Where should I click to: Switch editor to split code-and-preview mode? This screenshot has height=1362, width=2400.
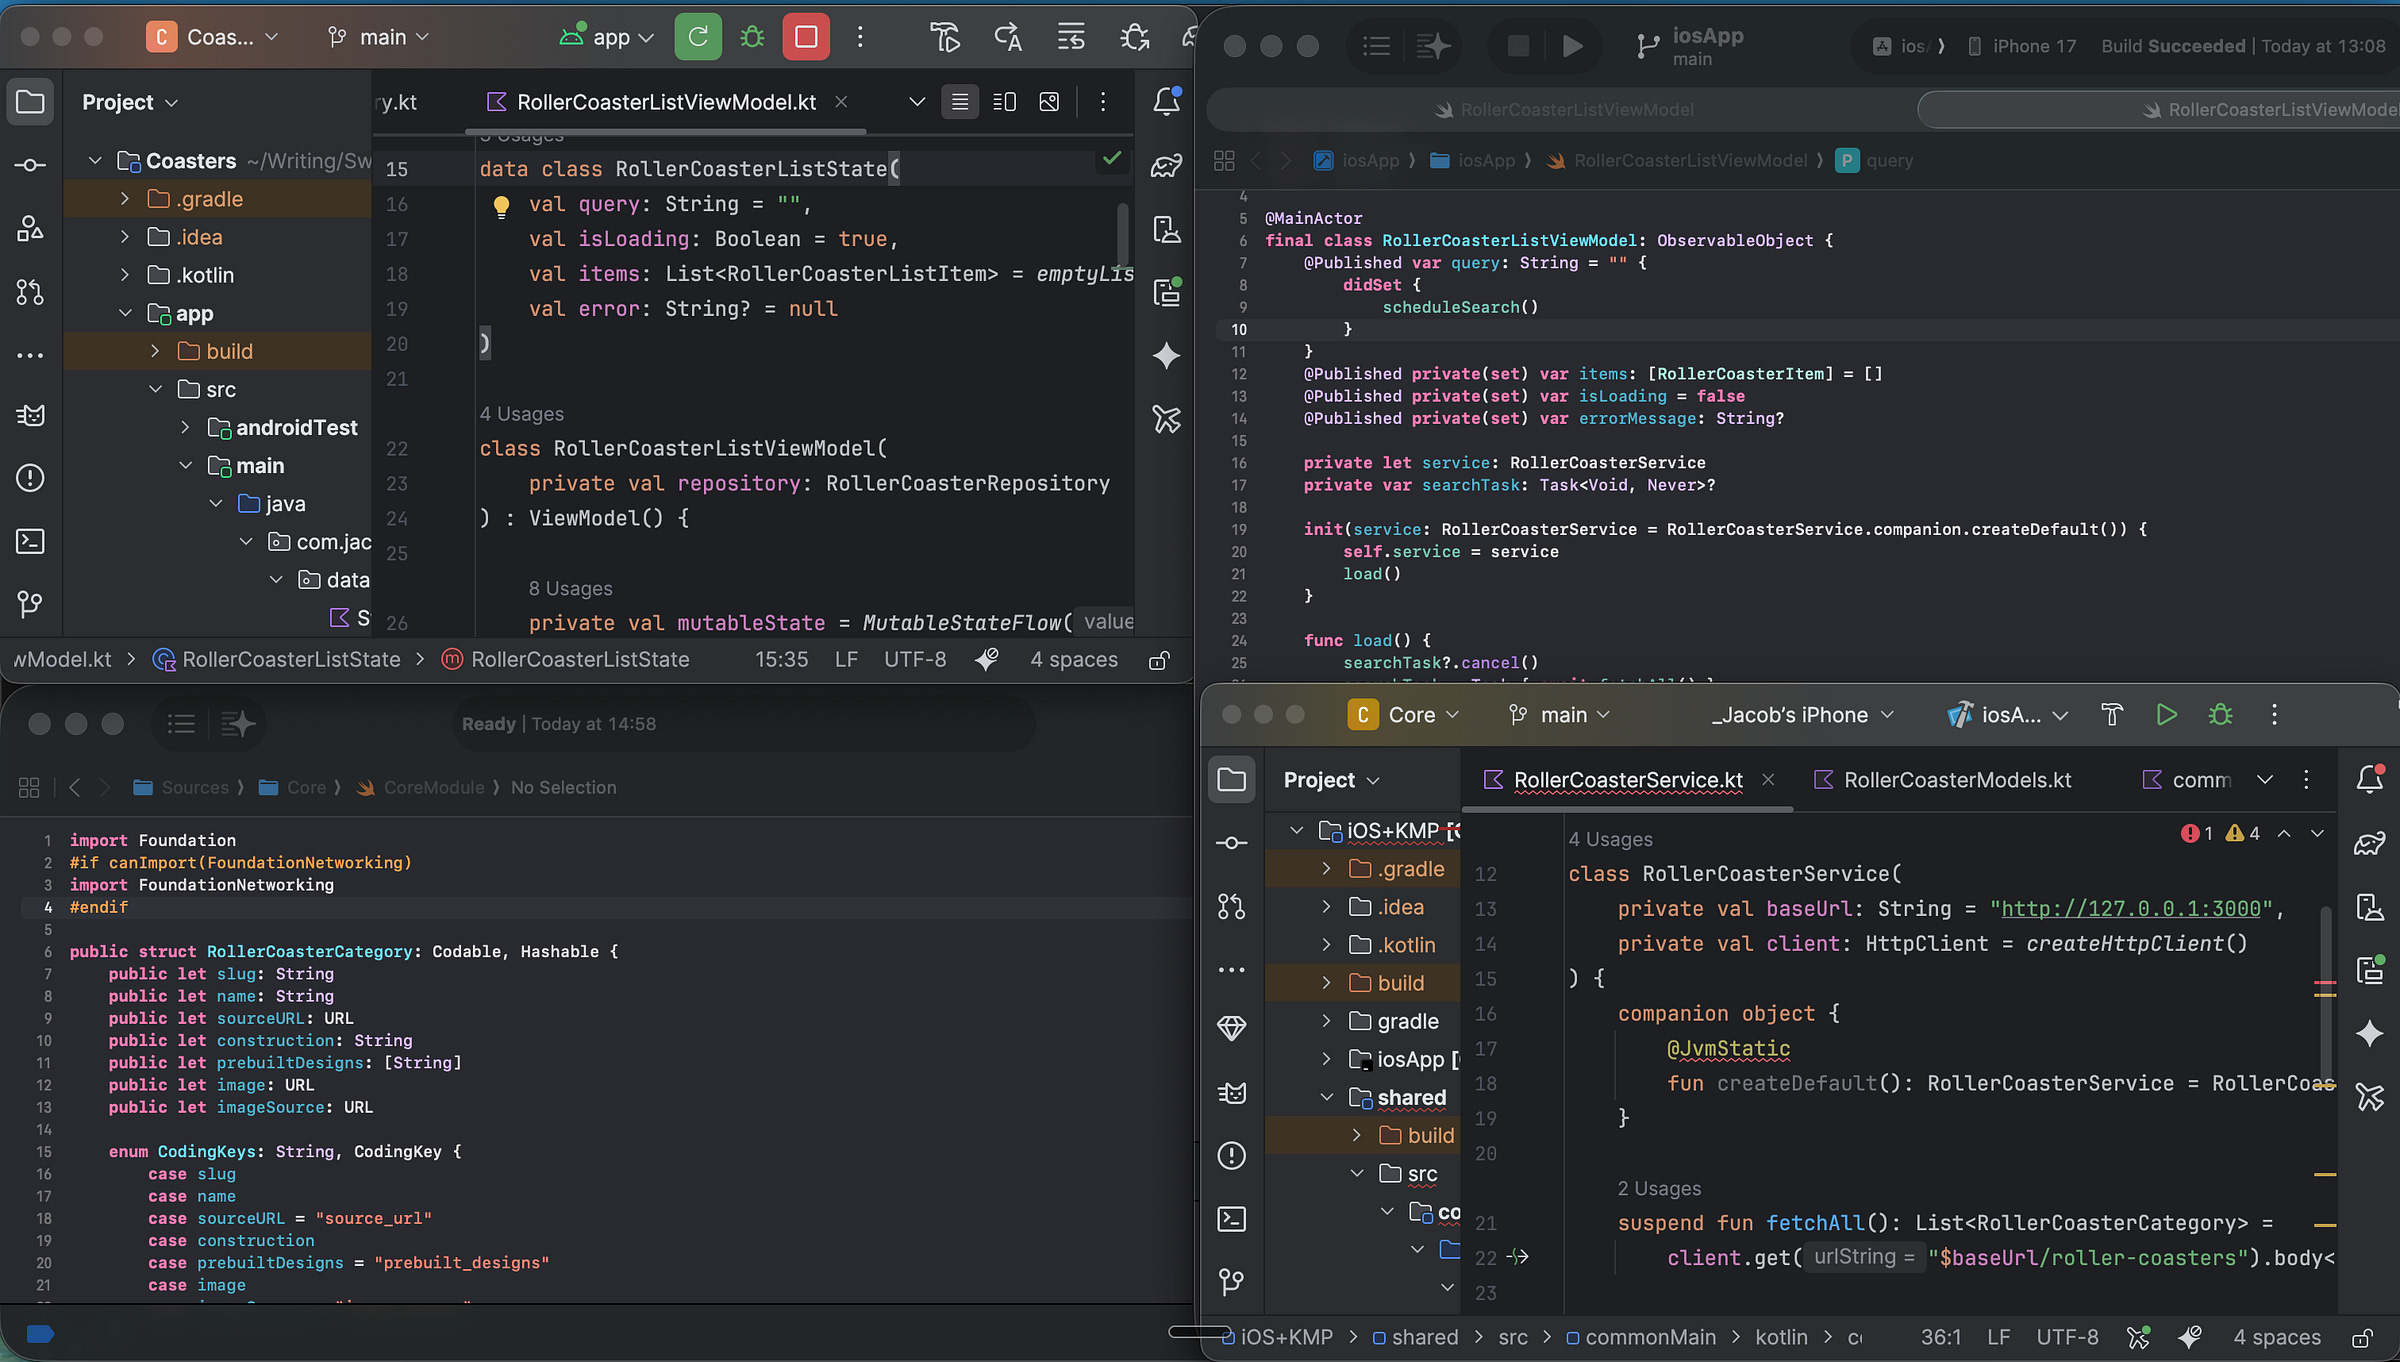pos(1004,102)
